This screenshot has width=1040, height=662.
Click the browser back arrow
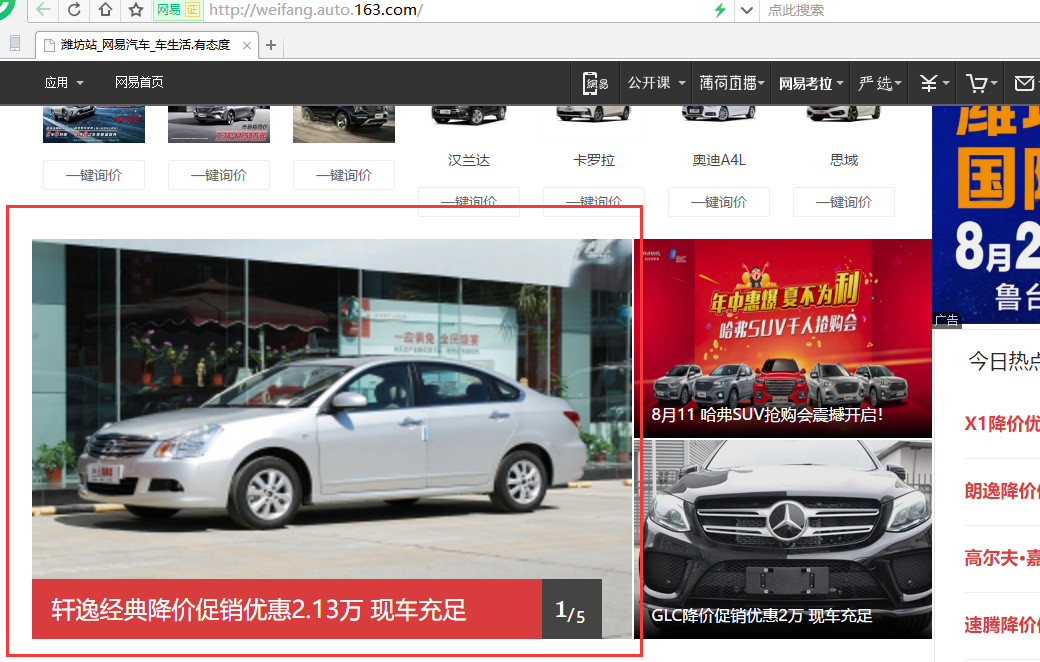click(x=43, y=9)
